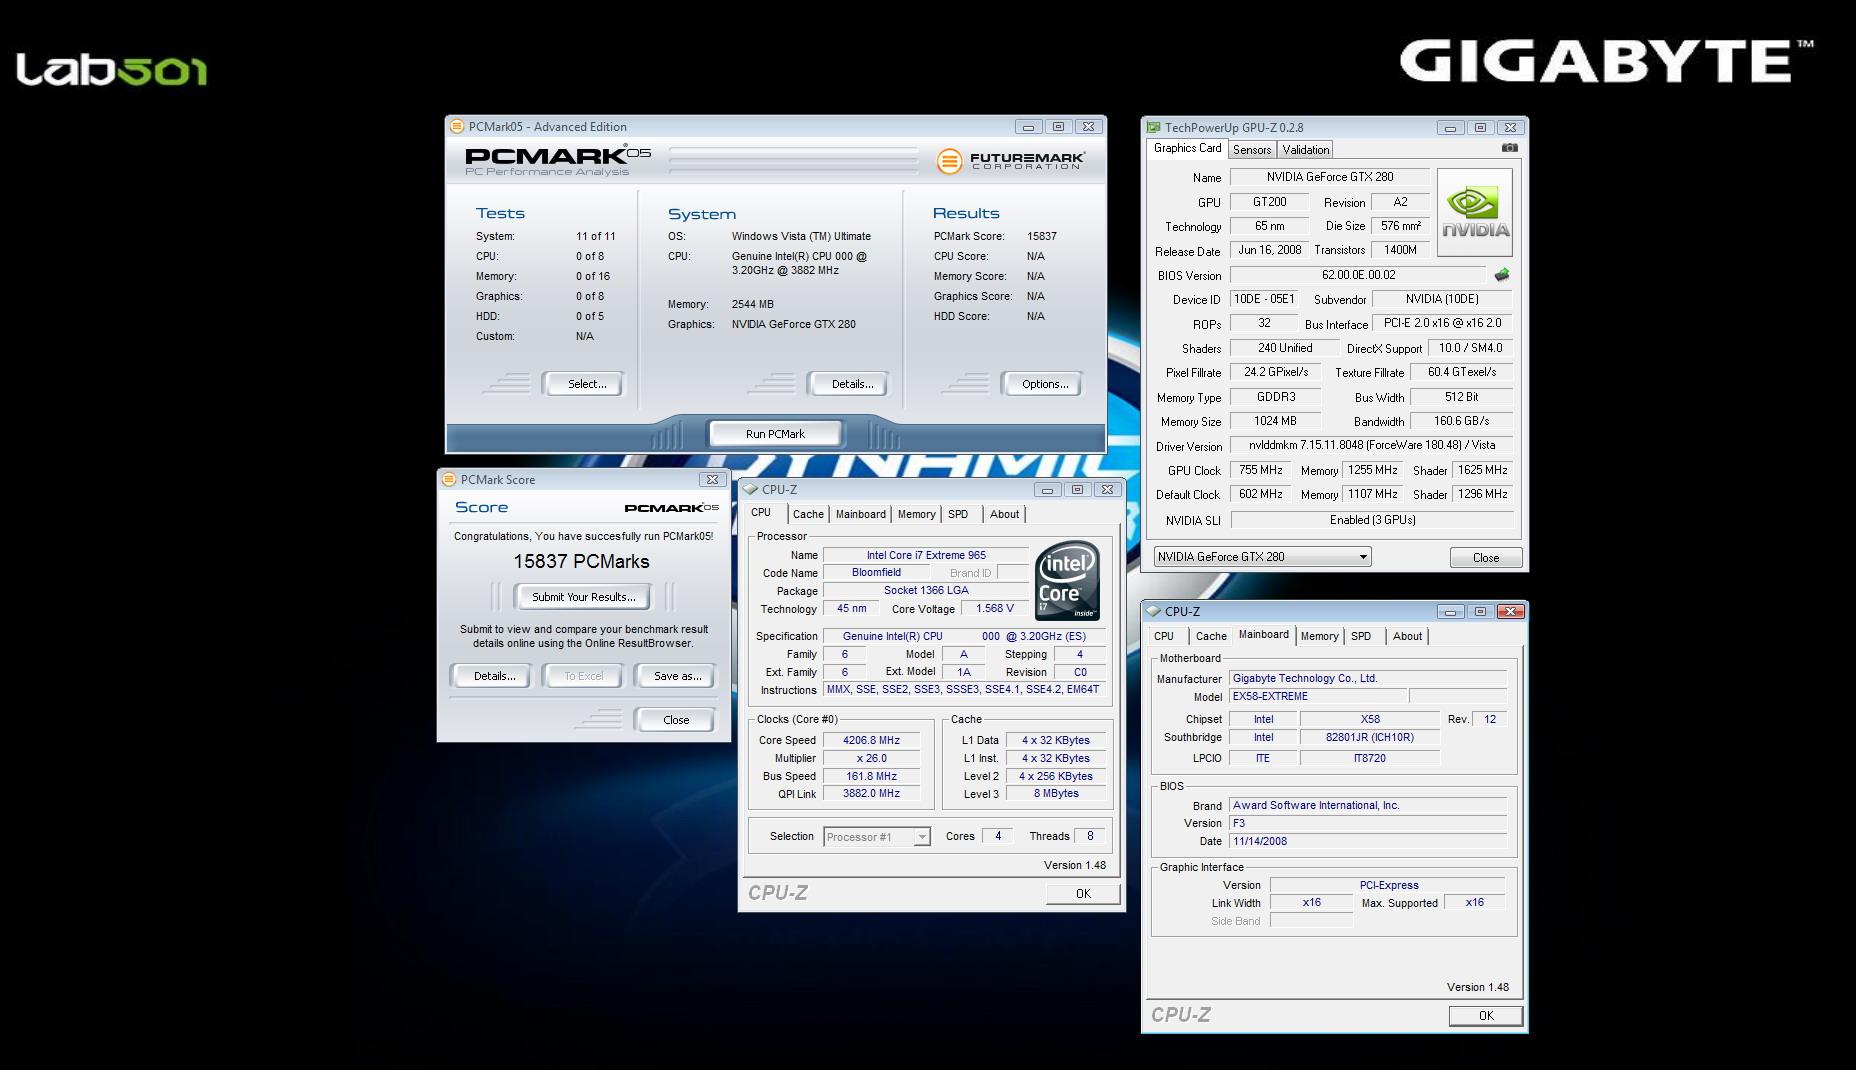Open Cache tab in CPU window of CPU-Z
Image resolution: width=1856 pixels, height=1070 pixels.
[808, 514]
